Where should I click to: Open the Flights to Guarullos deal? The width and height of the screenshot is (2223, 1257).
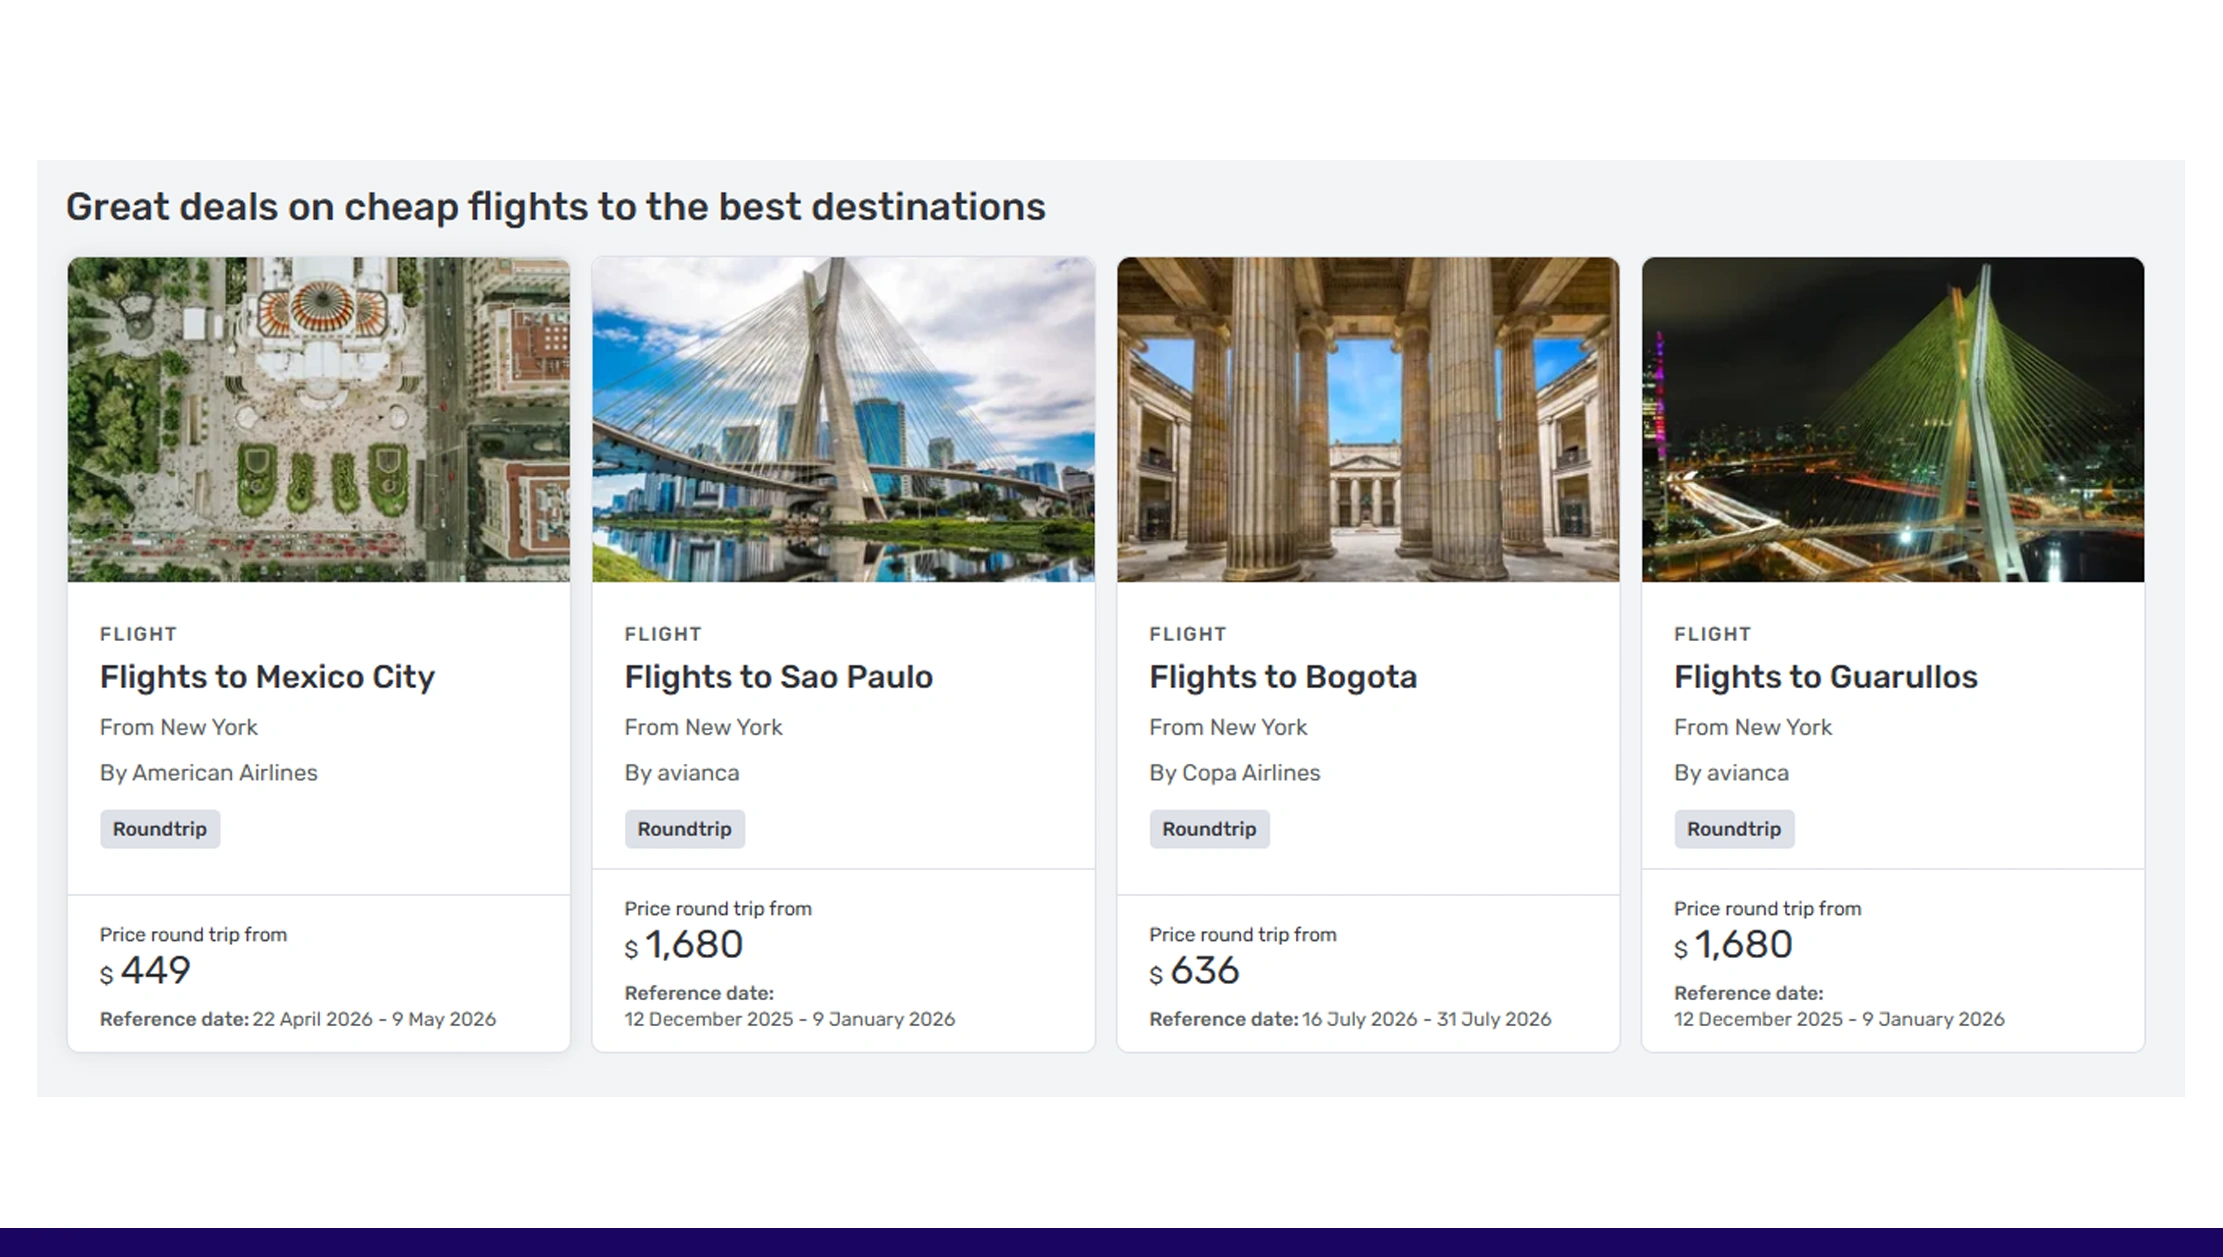coord(1824,676)
